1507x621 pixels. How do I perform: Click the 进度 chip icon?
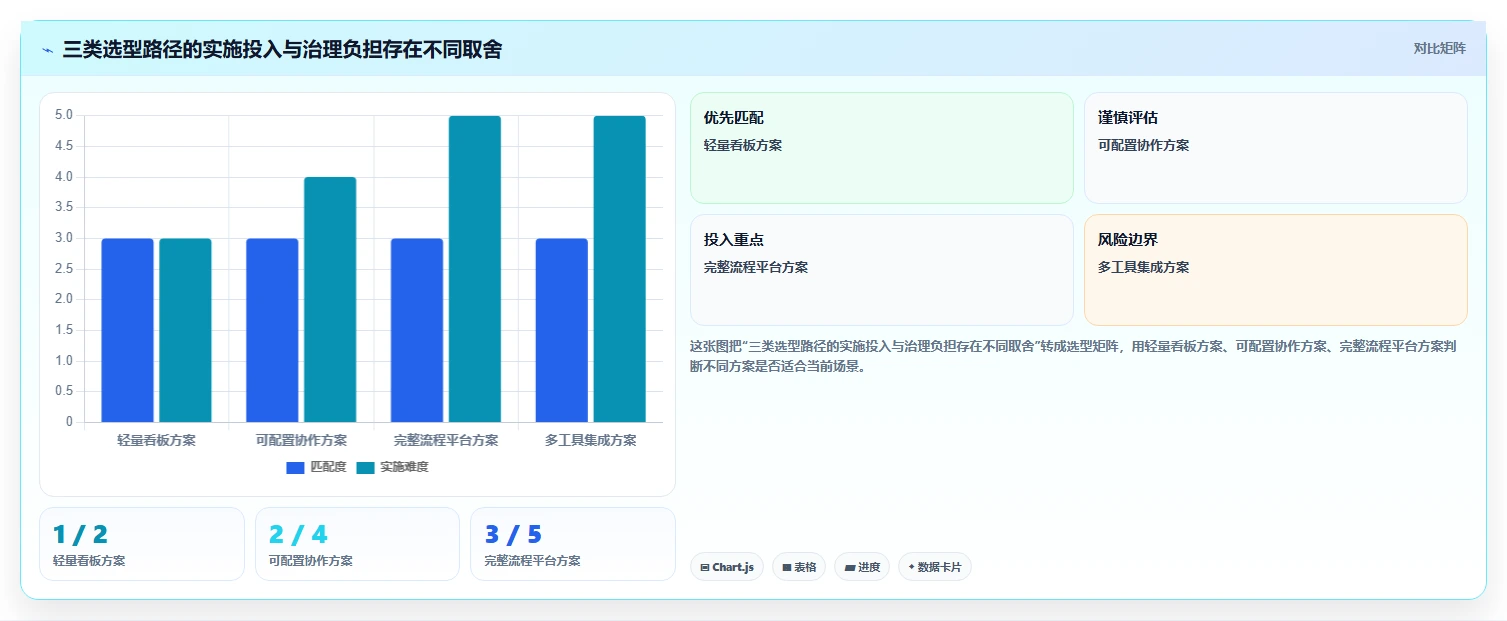click(850, 568)
